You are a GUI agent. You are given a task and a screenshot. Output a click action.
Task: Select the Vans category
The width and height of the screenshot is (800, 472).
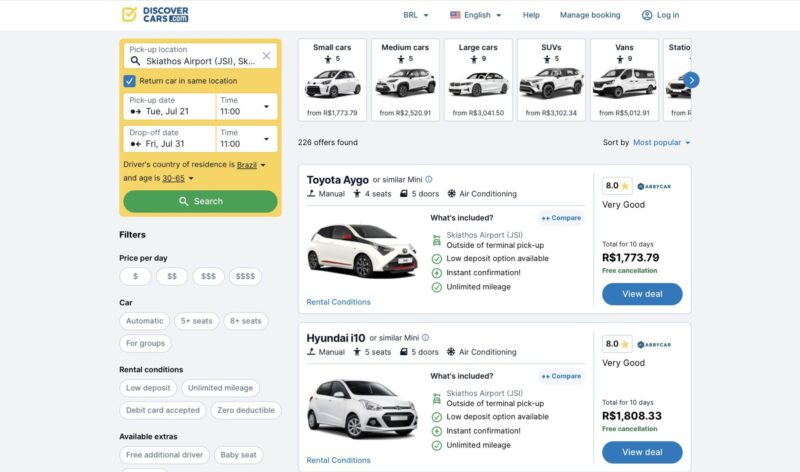[x=624, y=80]
